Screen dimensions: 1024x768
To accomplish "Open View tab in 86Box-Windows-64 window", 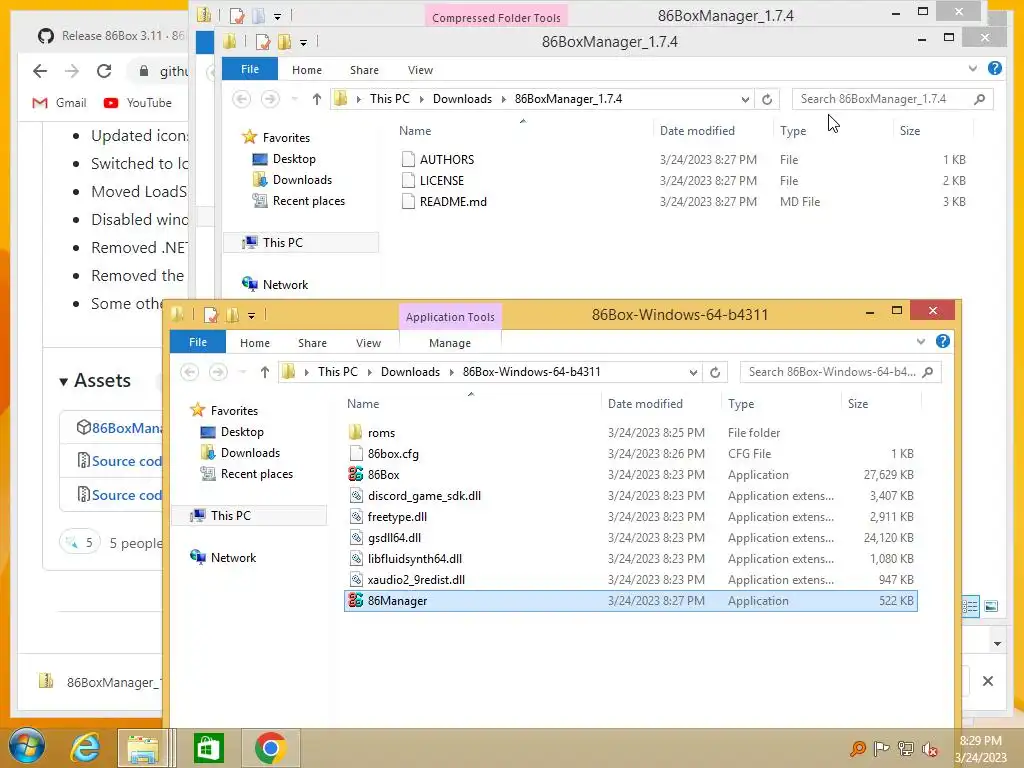I will (368, 343).
